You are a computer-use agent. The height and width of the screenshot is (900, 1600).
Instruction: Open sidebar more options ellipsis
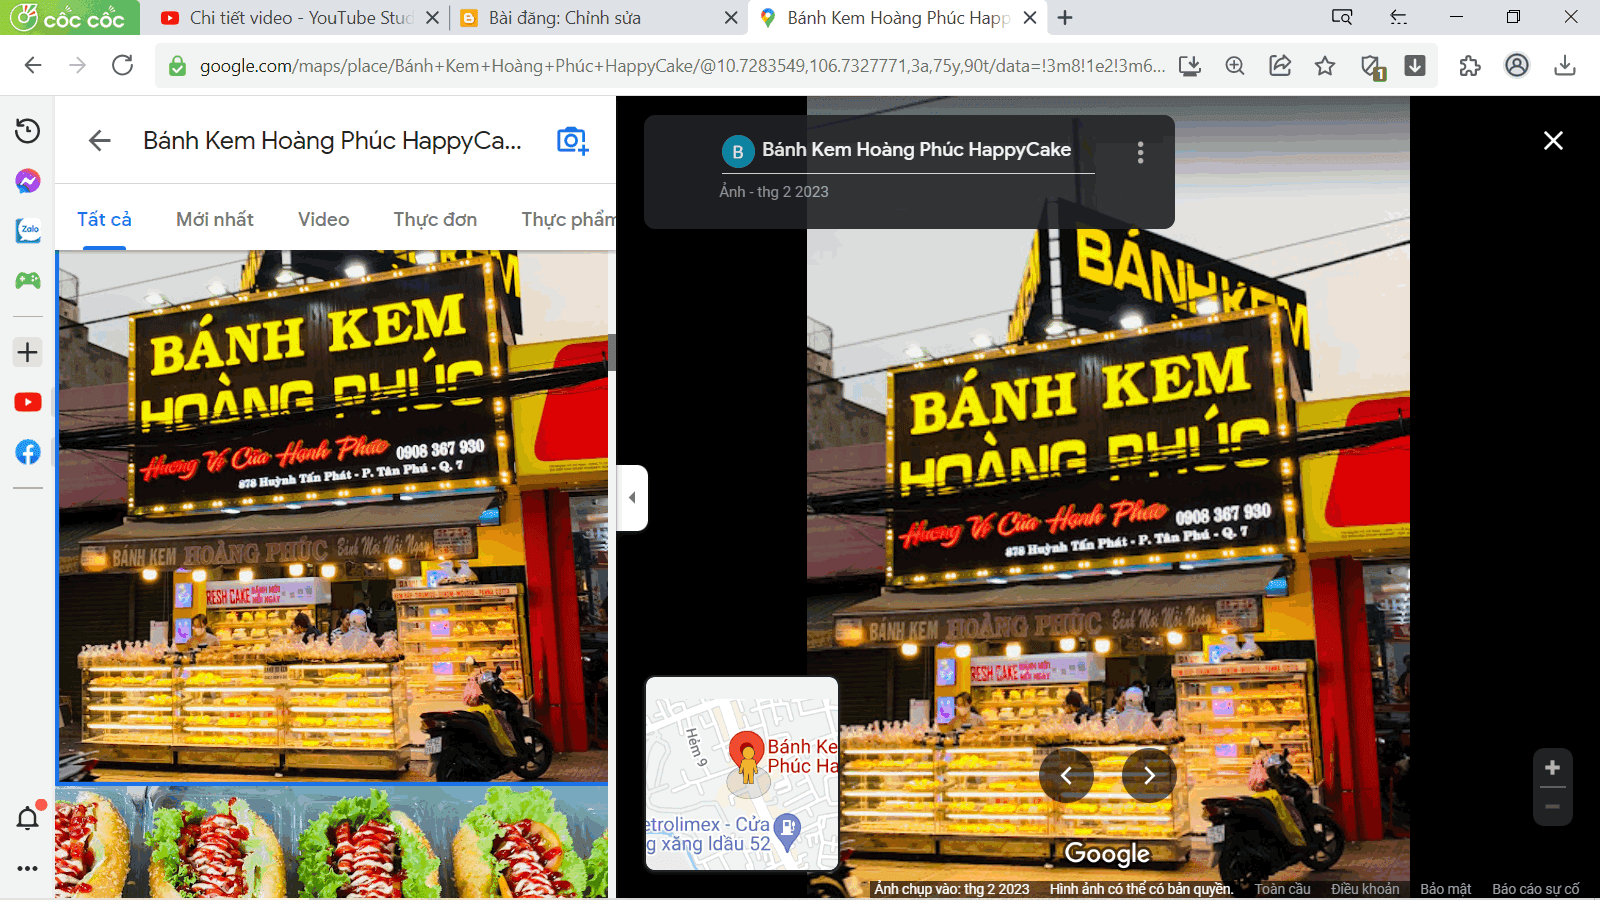tap(28, 868)
